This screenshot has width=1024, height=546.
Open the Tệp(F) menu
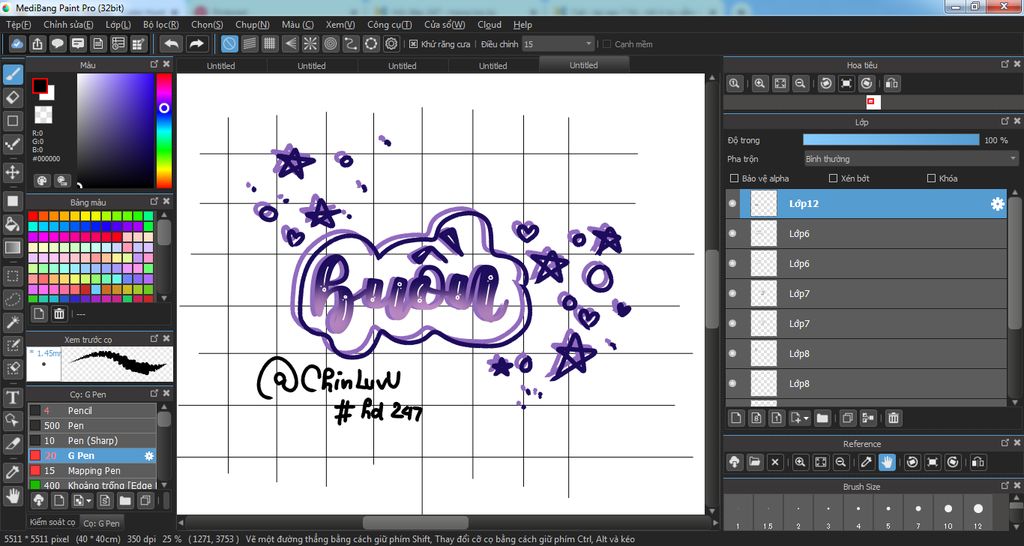[18, 25]
